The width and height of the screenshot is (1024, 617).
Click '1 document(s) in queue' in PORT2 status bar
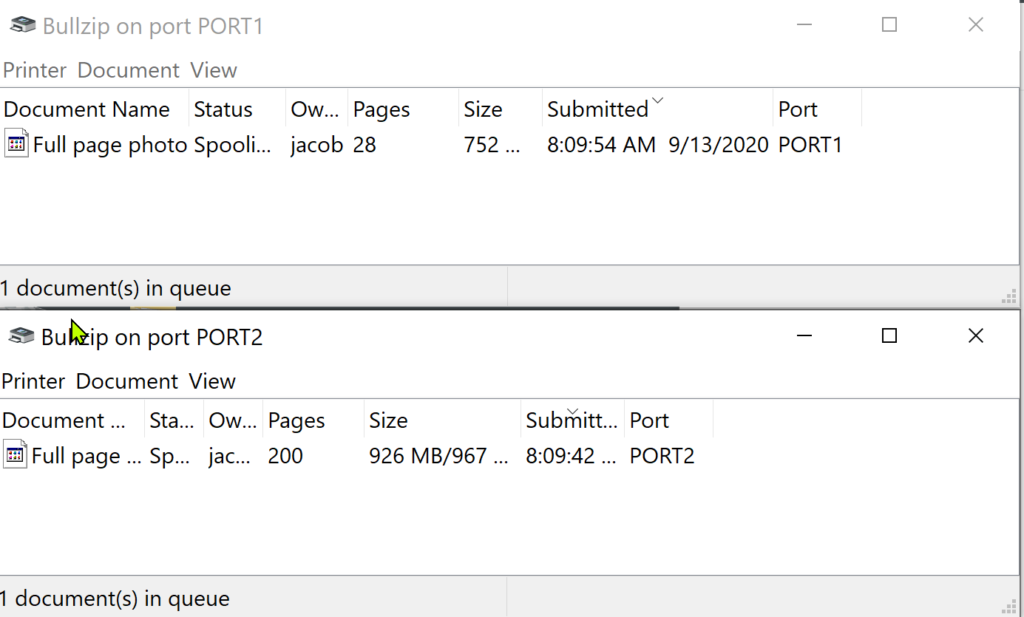pos(115,599)
